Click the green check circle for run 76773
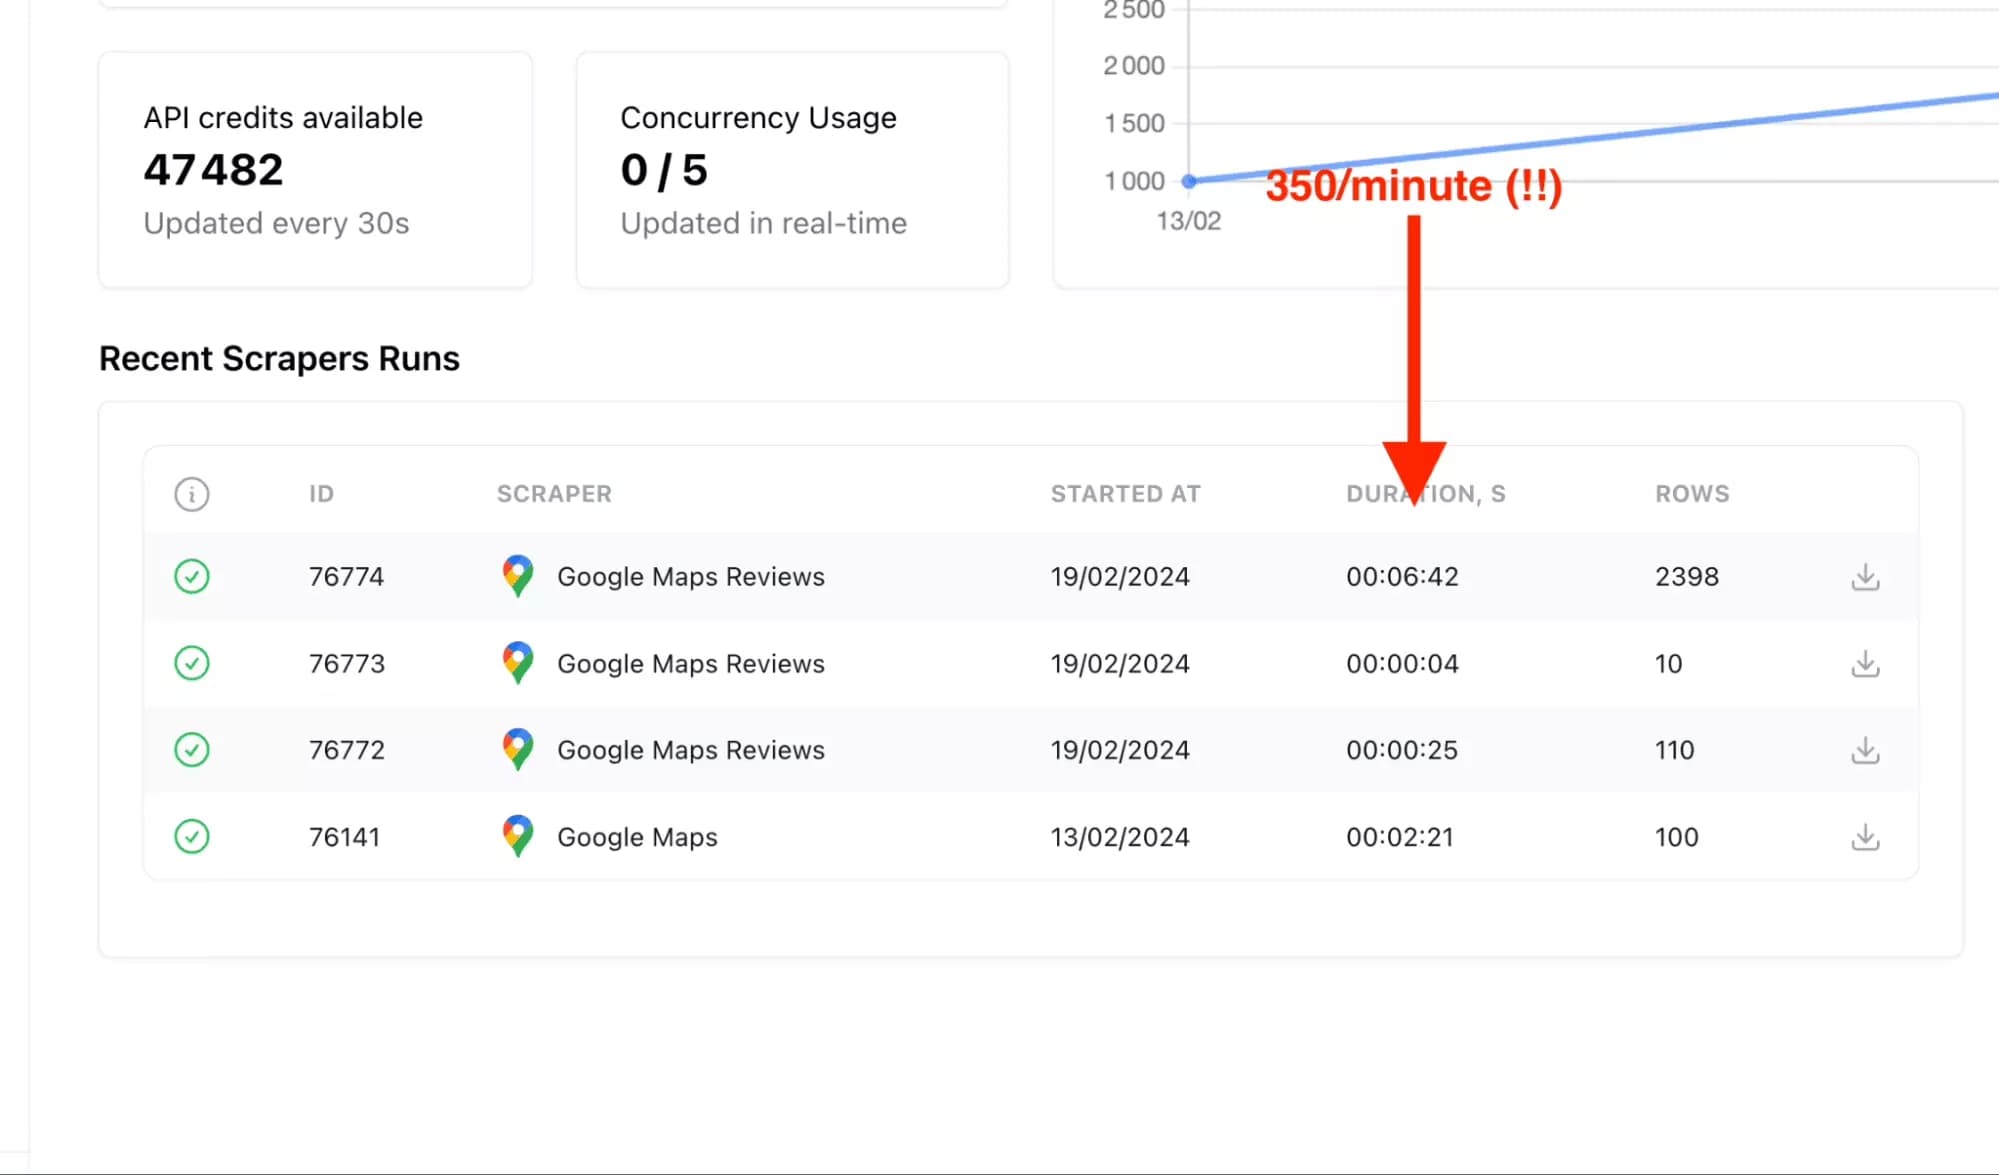Screen dimensions: 1999x1175 [x=192, y=663]
